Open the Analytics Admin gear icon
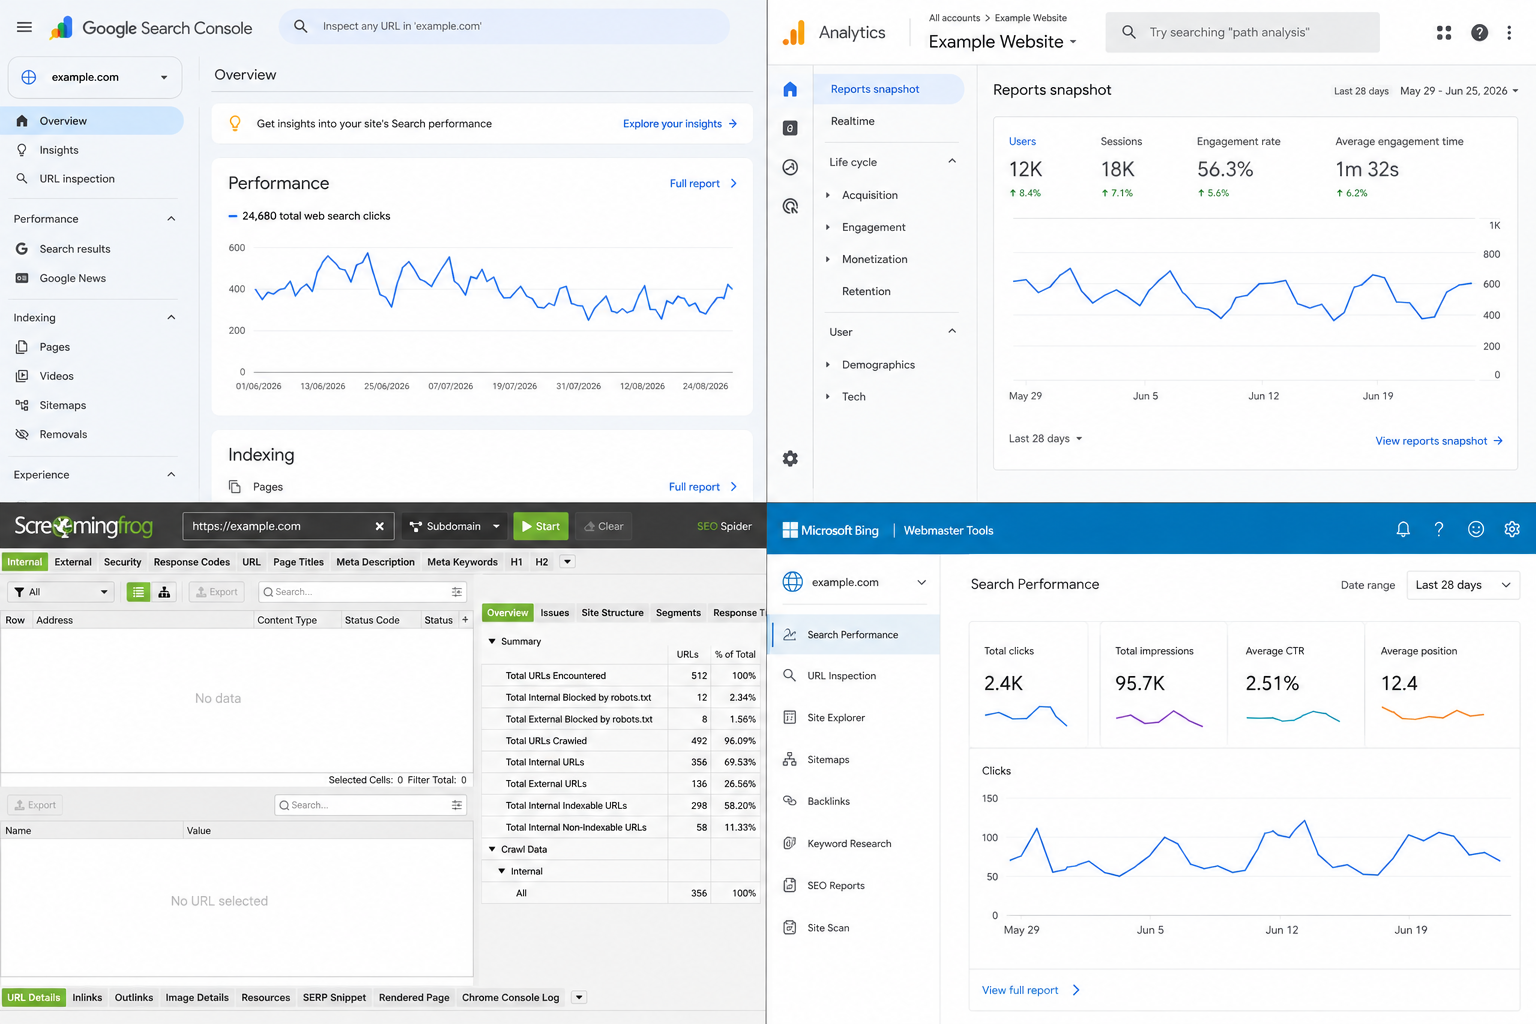 (790, 458)
